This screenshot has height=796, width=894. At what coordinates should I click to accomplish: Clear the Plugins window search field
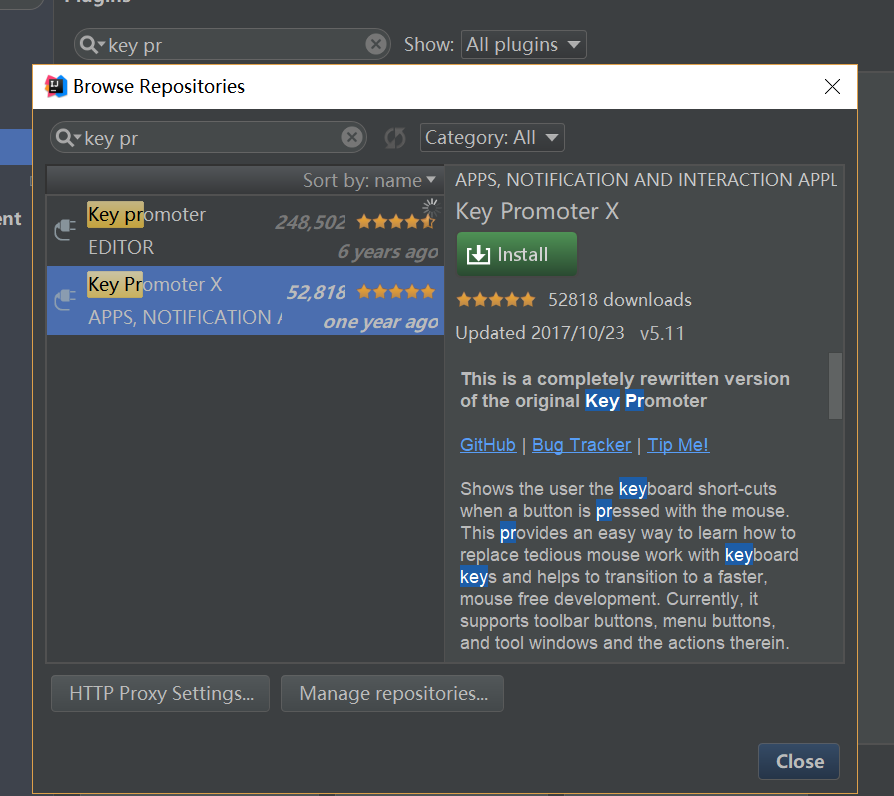[x=376, y=44]
